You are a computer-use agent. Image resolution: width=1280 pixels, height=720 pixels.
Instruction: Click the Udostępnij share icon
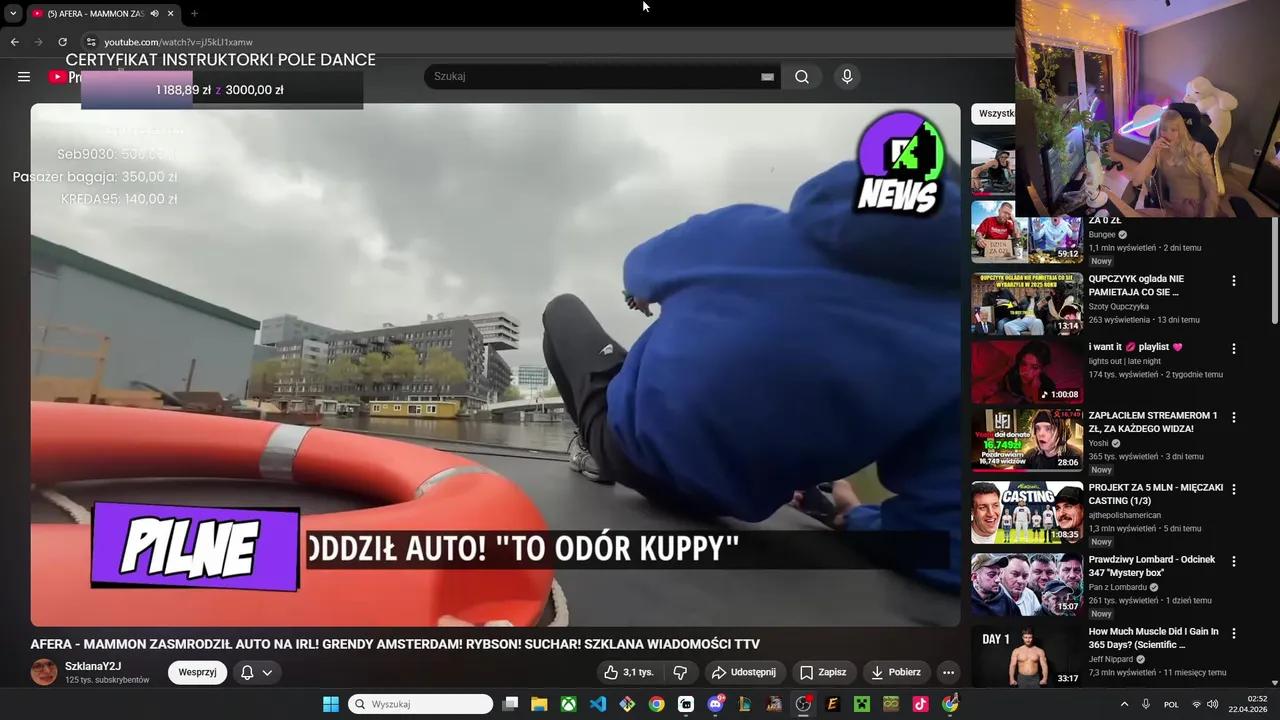pos(719,672)
